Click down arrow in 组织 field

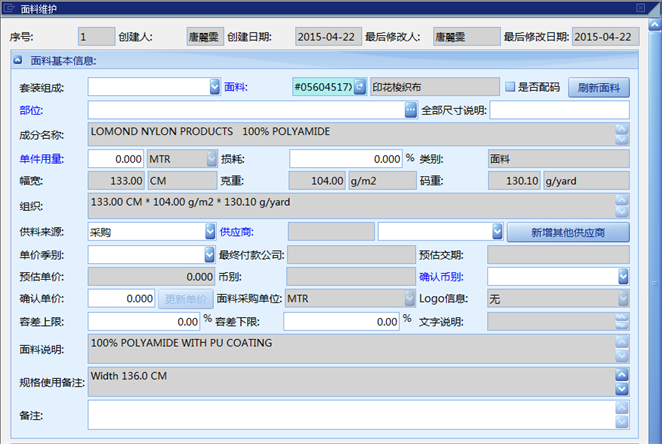(622, 212)
